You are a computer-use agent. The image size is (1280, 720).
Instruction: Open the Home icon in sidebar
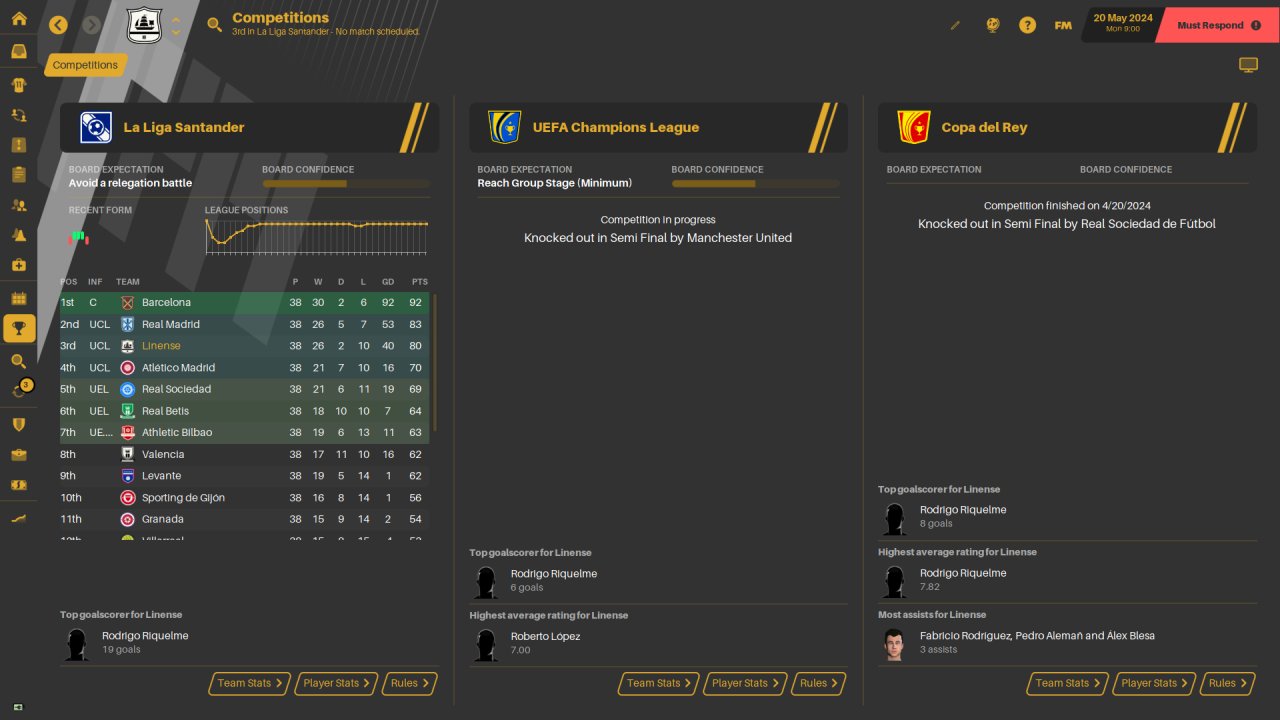(x=19, y=18)
